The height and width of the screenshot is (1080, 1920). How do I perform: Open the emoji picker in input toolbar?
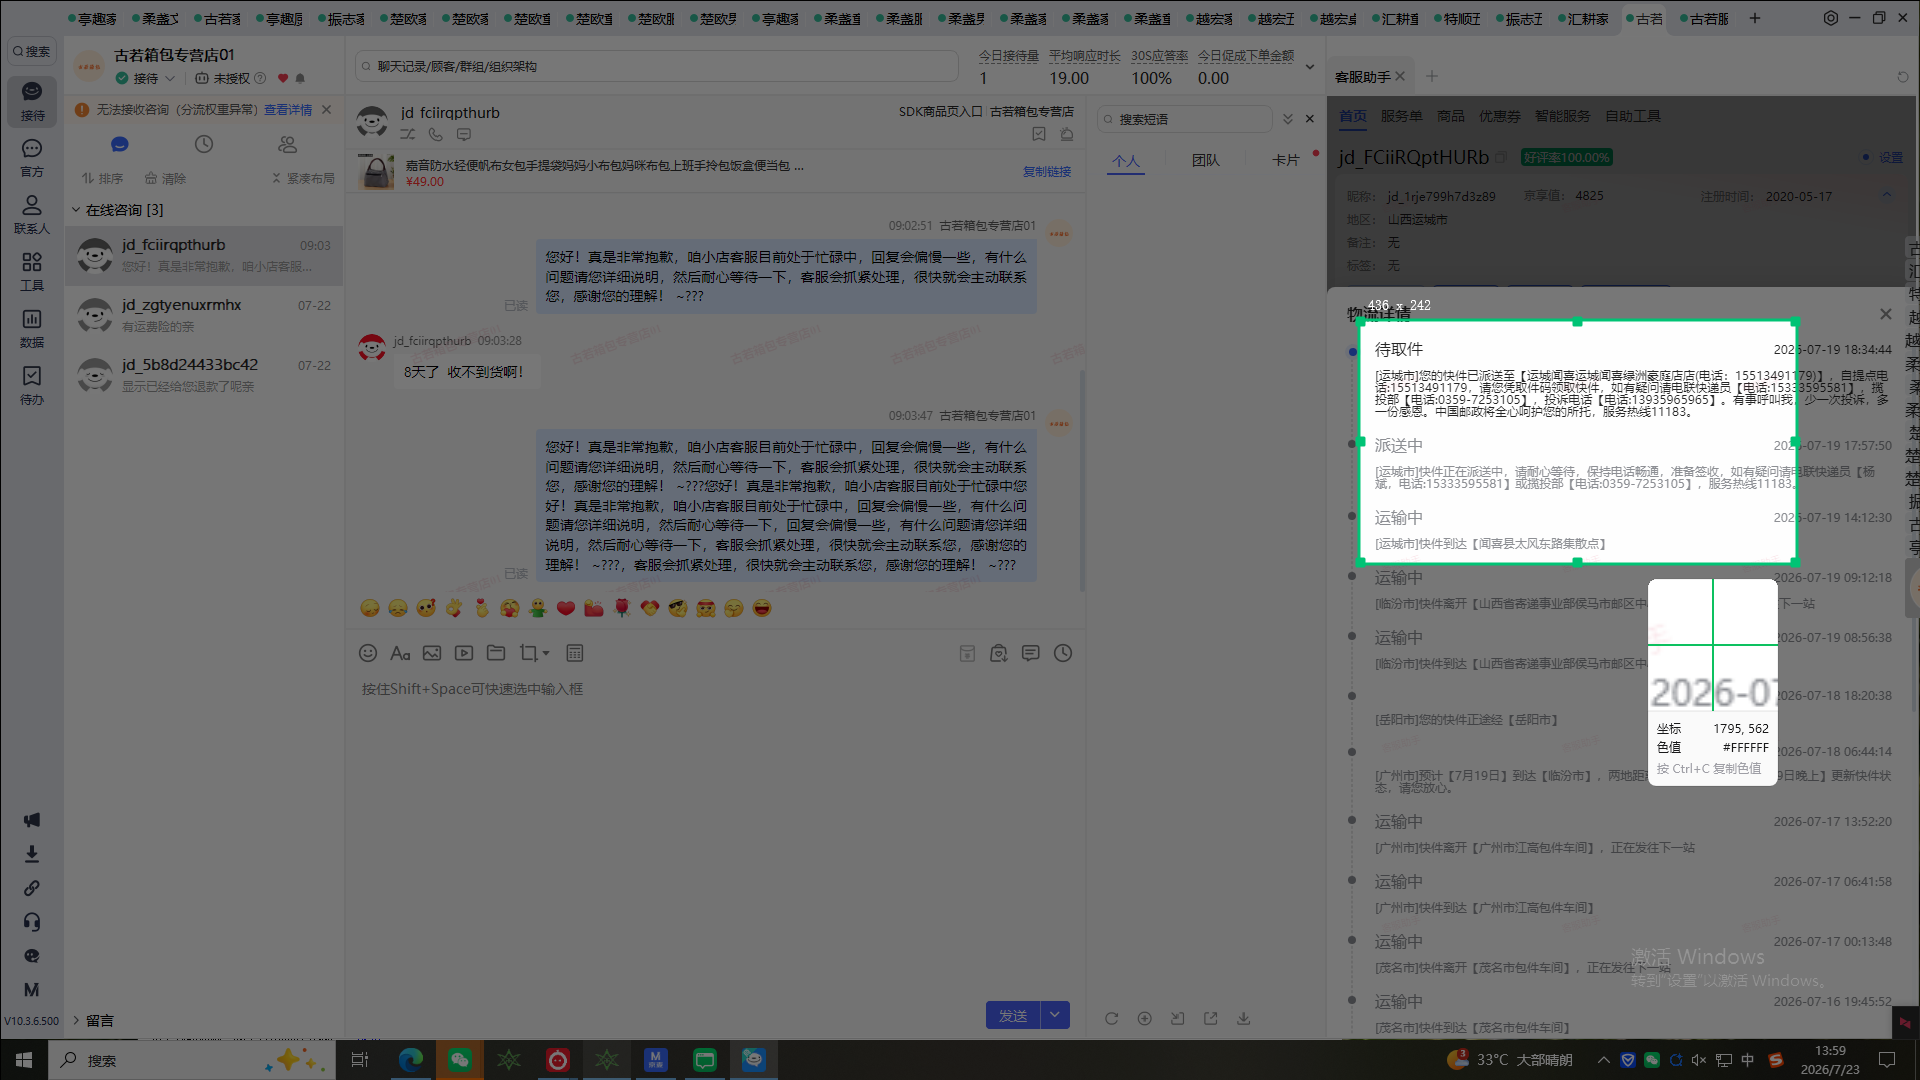click(x=368, y=653)
